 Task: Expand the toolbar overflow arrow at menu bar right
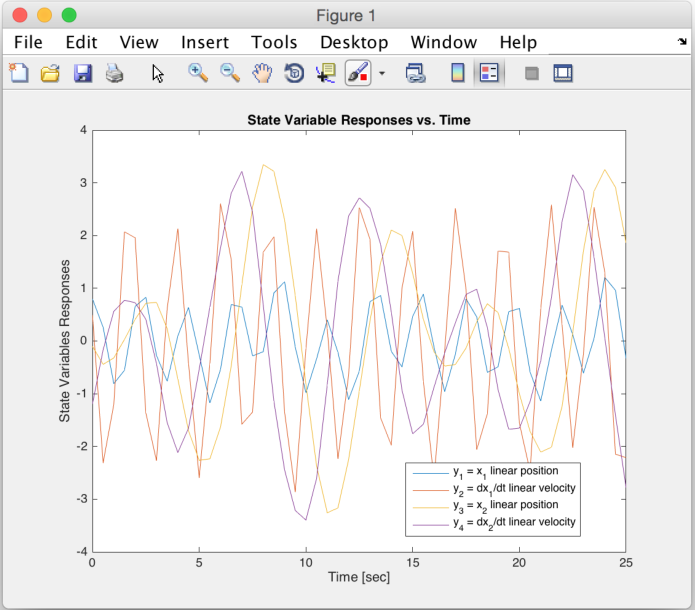point(681,42)
